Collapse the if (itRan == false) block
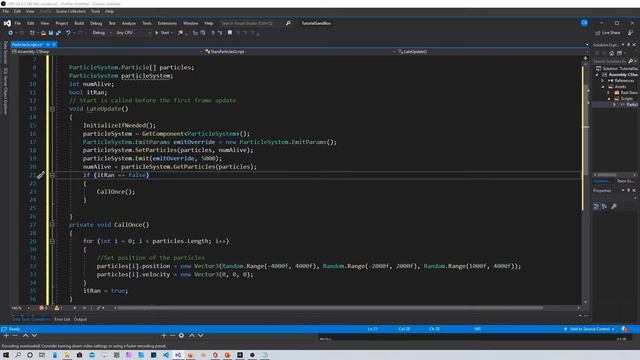 52,175
